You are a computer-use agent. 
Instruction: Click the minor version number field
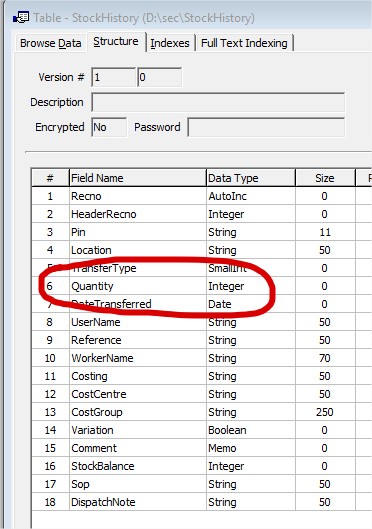pyautogui.click(x=160, y=77)
